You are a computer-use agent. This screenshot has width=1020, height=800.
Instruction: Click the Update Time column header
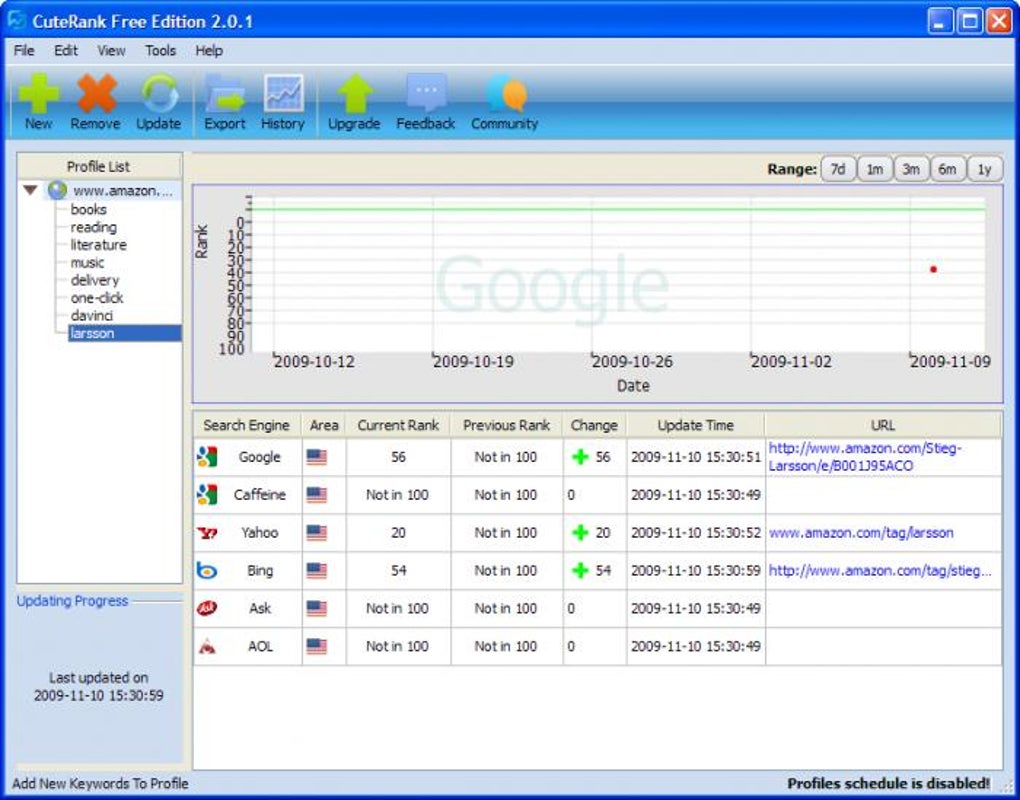[x=695, y=425]
